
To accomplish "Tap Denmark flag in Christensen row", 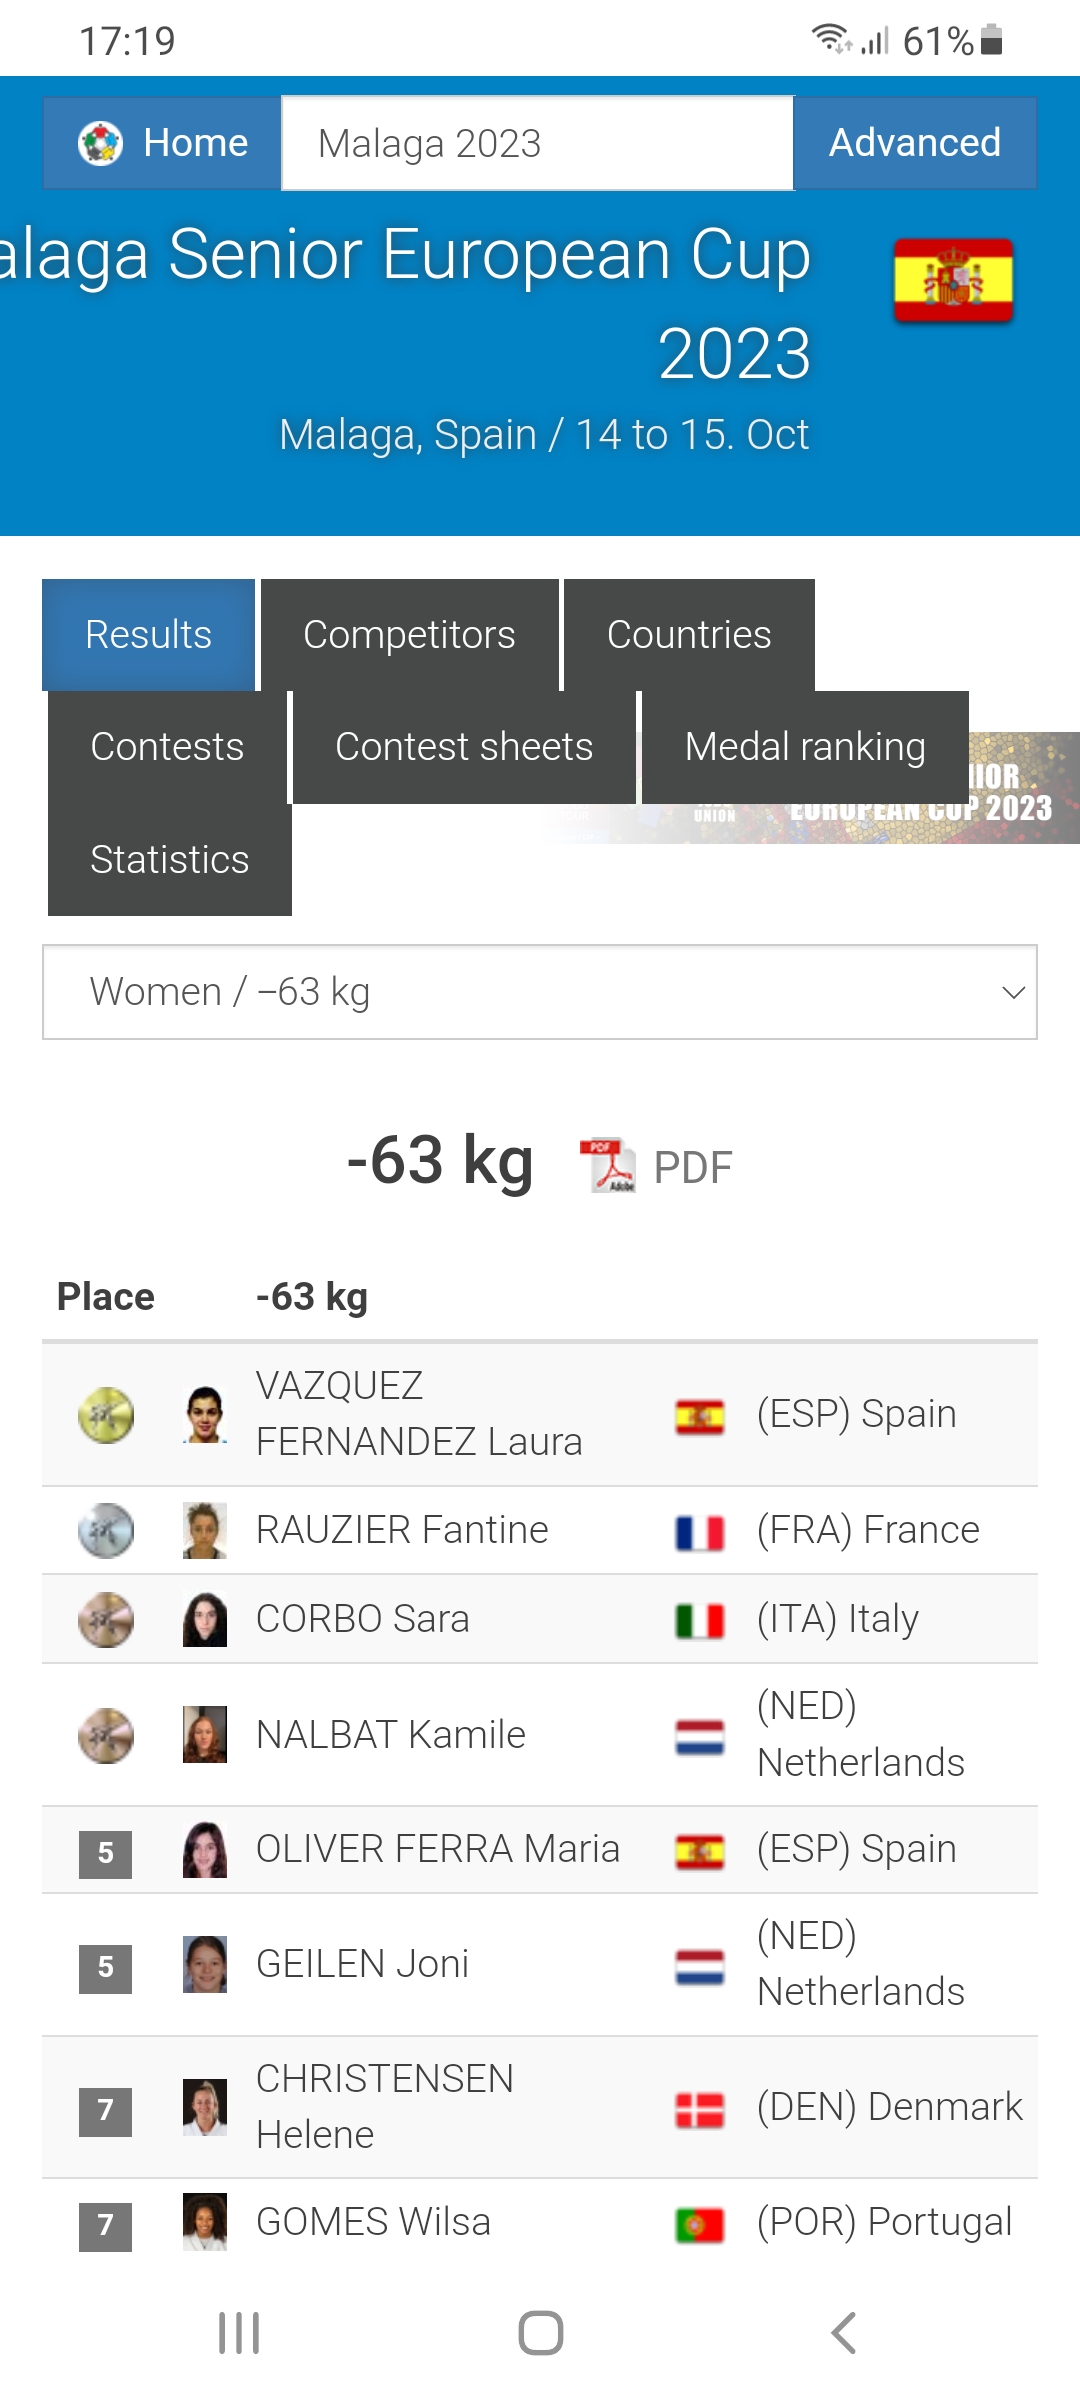I will coord(700,2109).
